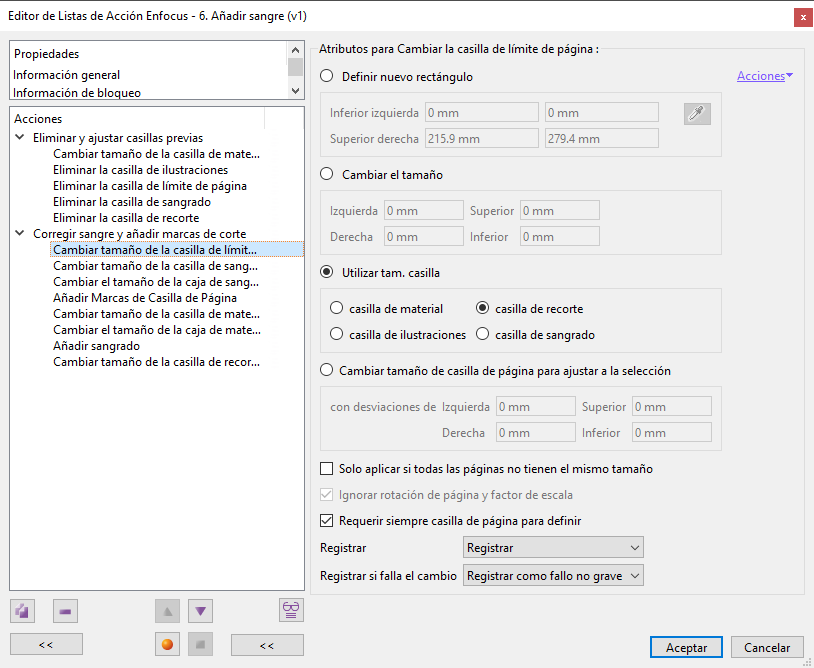Click the Superior derecha 279.4 mm field
The width and height of the screenshot is (814, 668).
coord(602,139)
